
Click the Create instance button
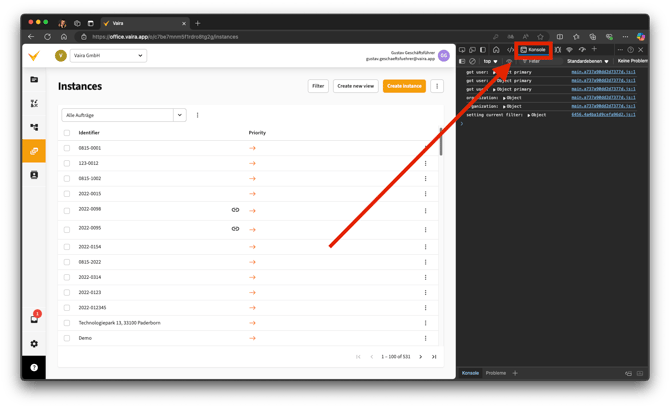tap(404, 86)
